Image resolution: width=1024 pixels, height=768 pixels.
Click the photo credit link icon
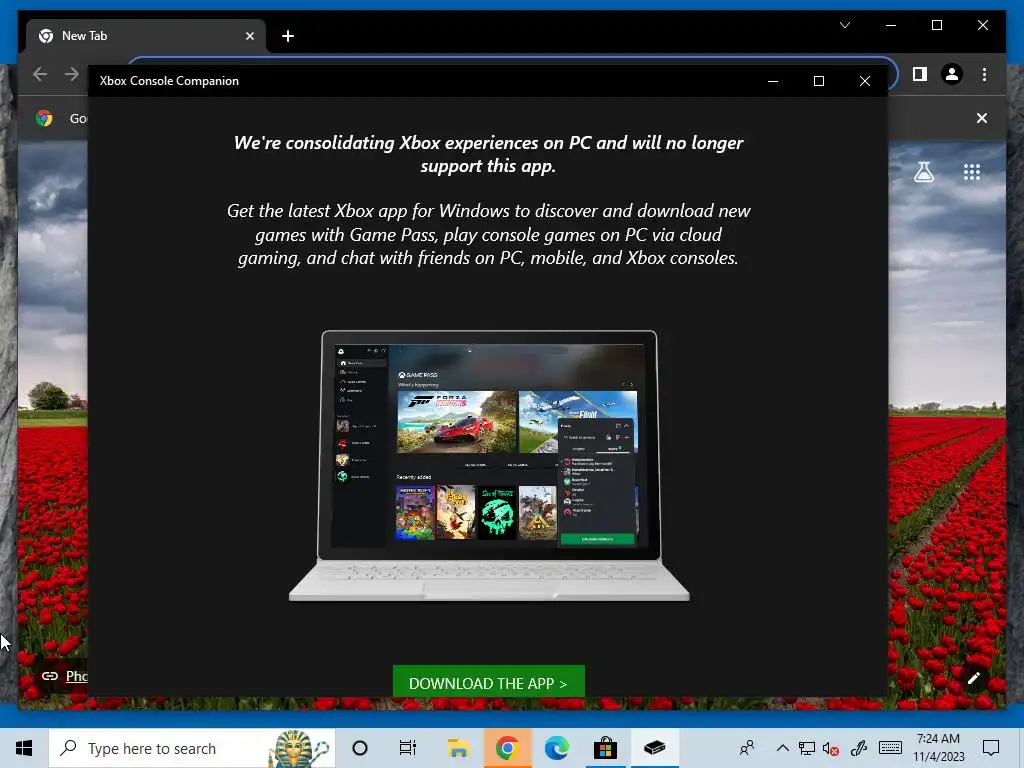tap(50, 676)
